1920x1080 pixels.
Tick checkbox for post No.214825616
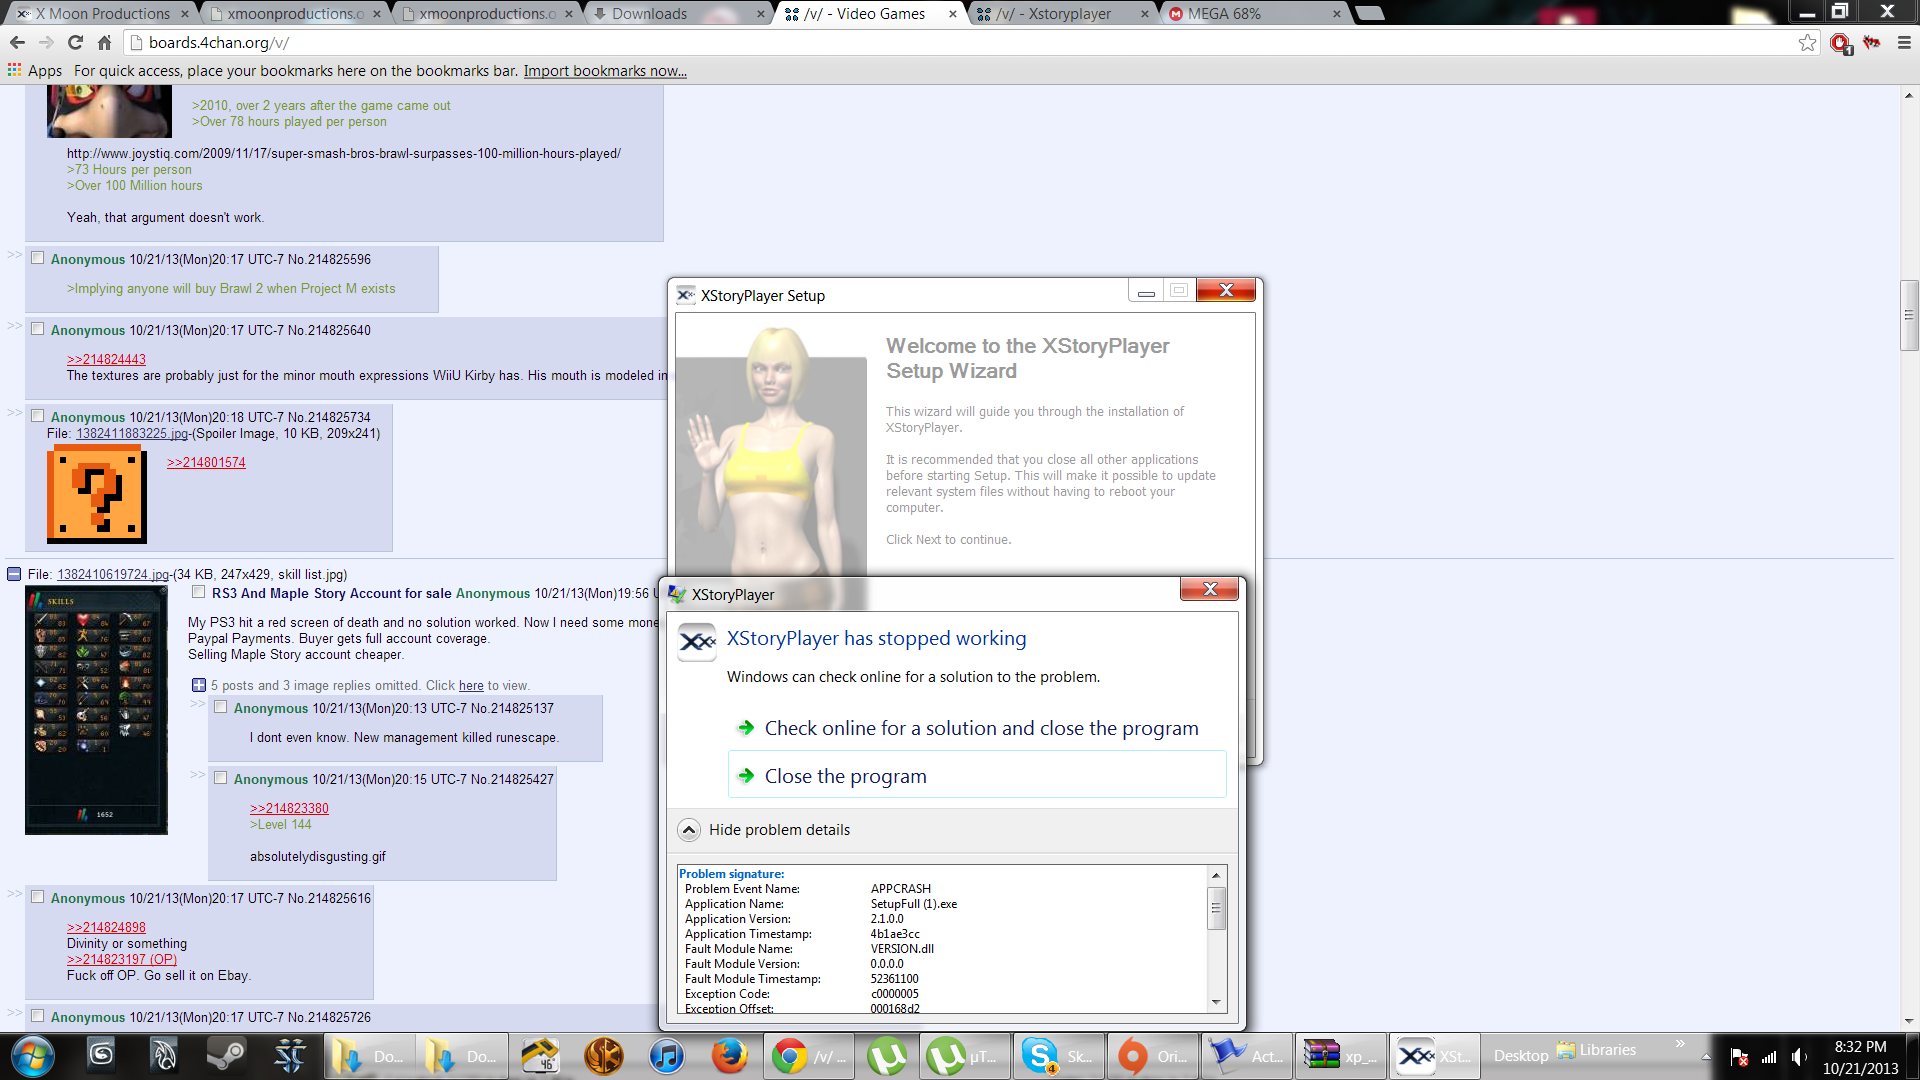pyautogui.click(x=37, y=897)
